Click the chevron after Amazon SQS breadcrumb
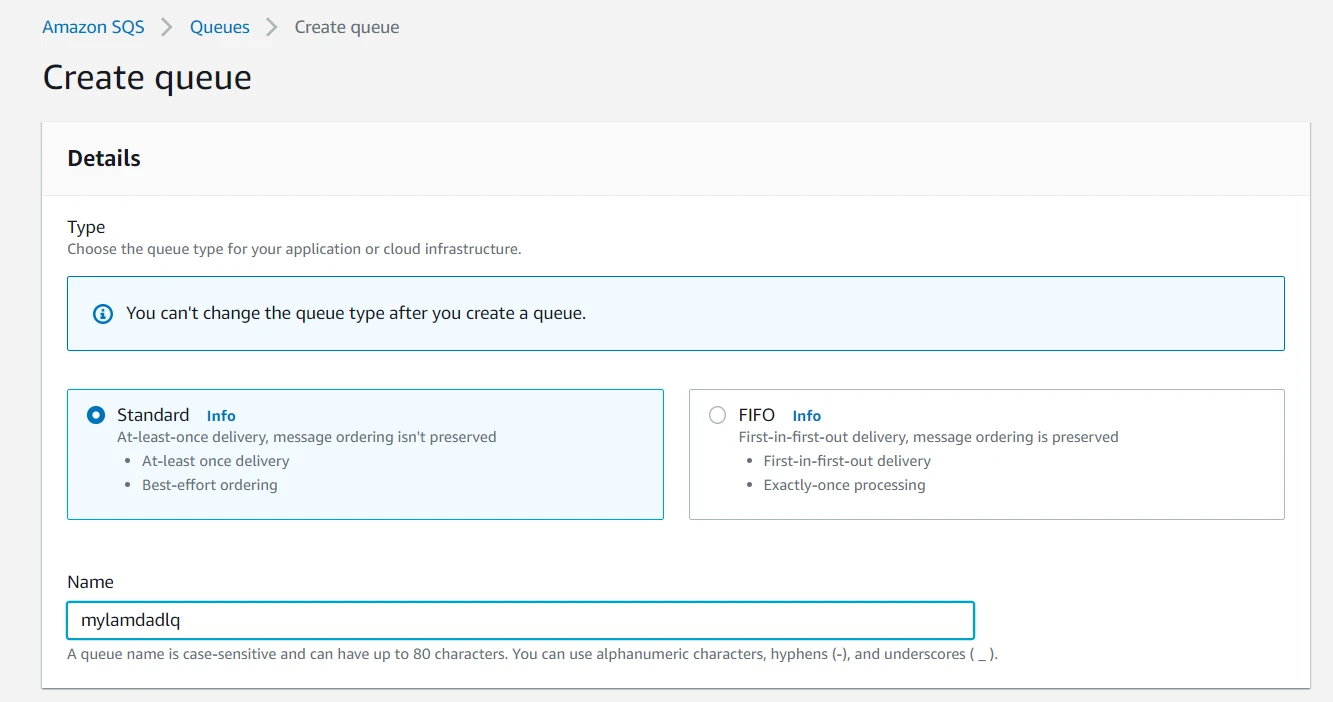Image resolution: width=1333 pixels, height=702 pixels. click(x=167, y=27)
